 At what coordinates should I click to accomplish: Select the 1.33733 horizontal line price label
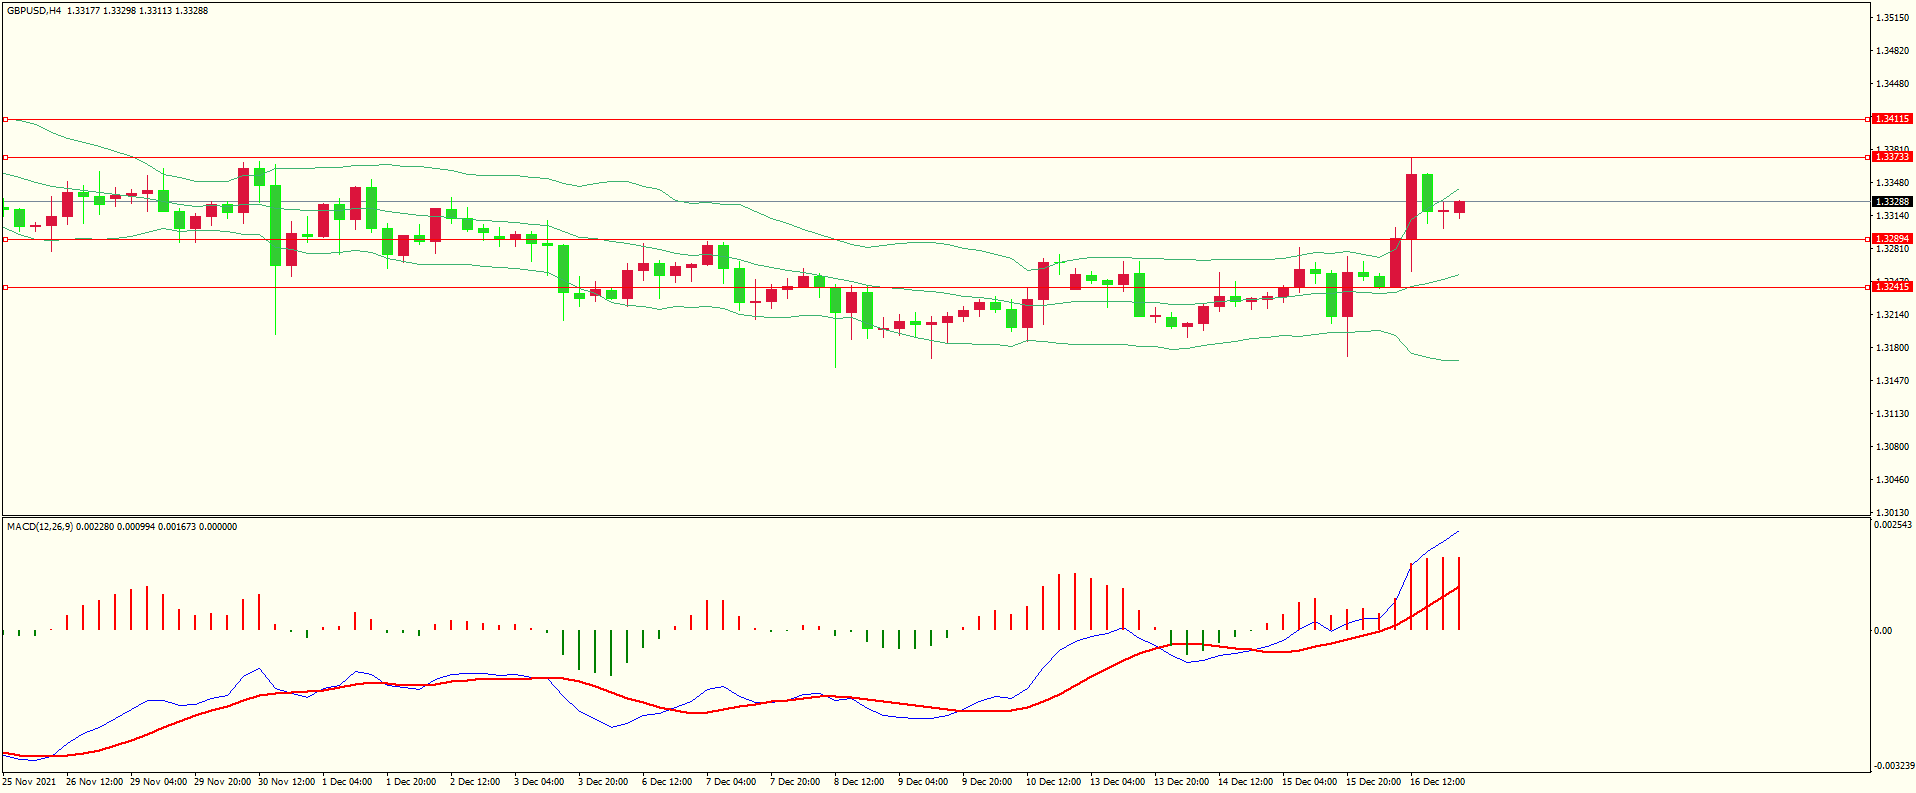[x=1892, y=157]
